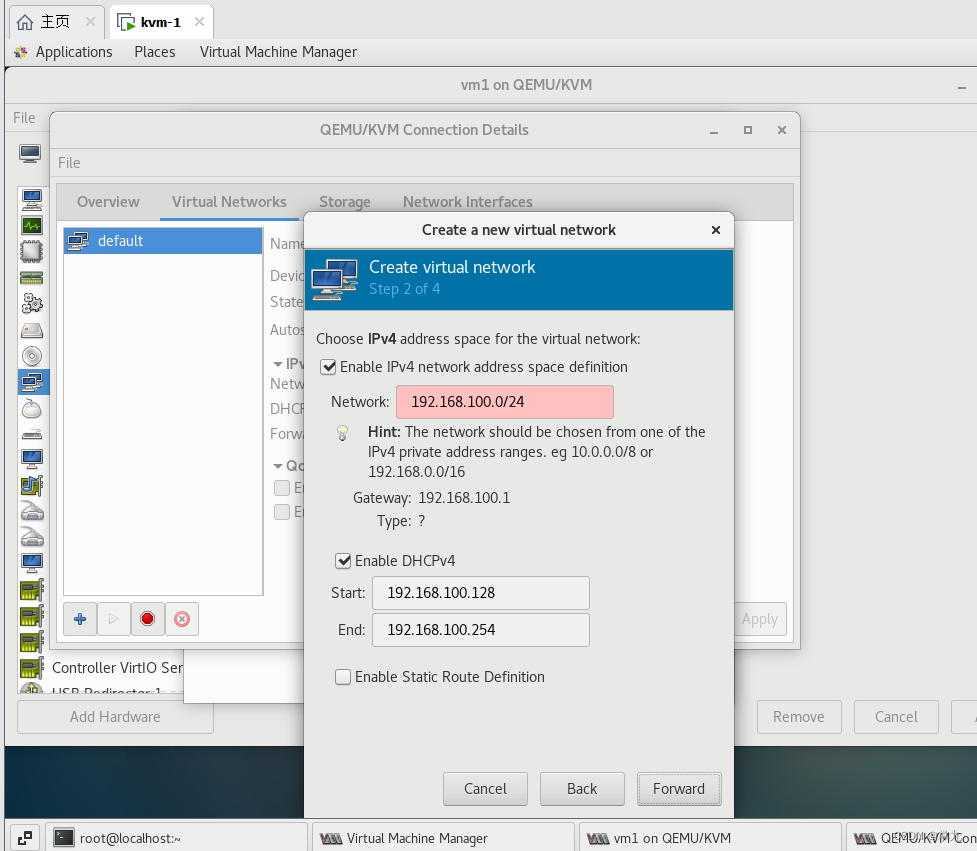Close the Create a new virtual network dialog
The image size is (977, 851).
click(716, 230)
